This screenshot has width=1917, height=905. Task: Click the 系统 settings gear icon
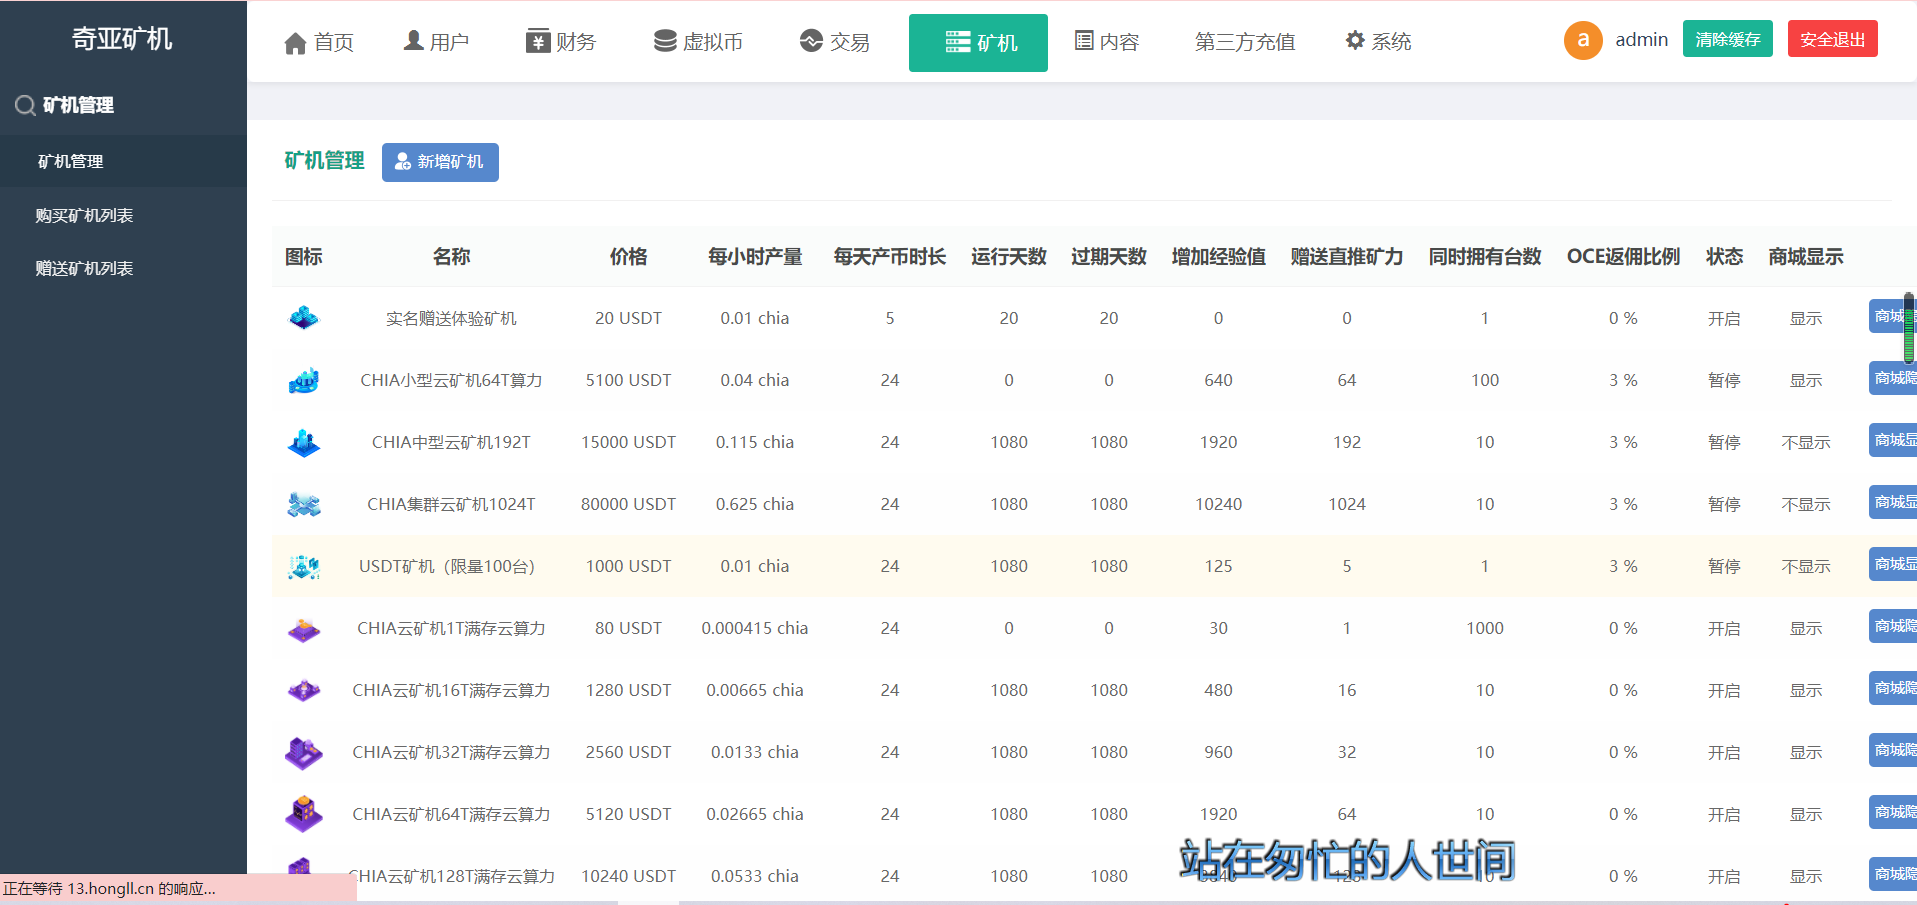(1354, 40)
